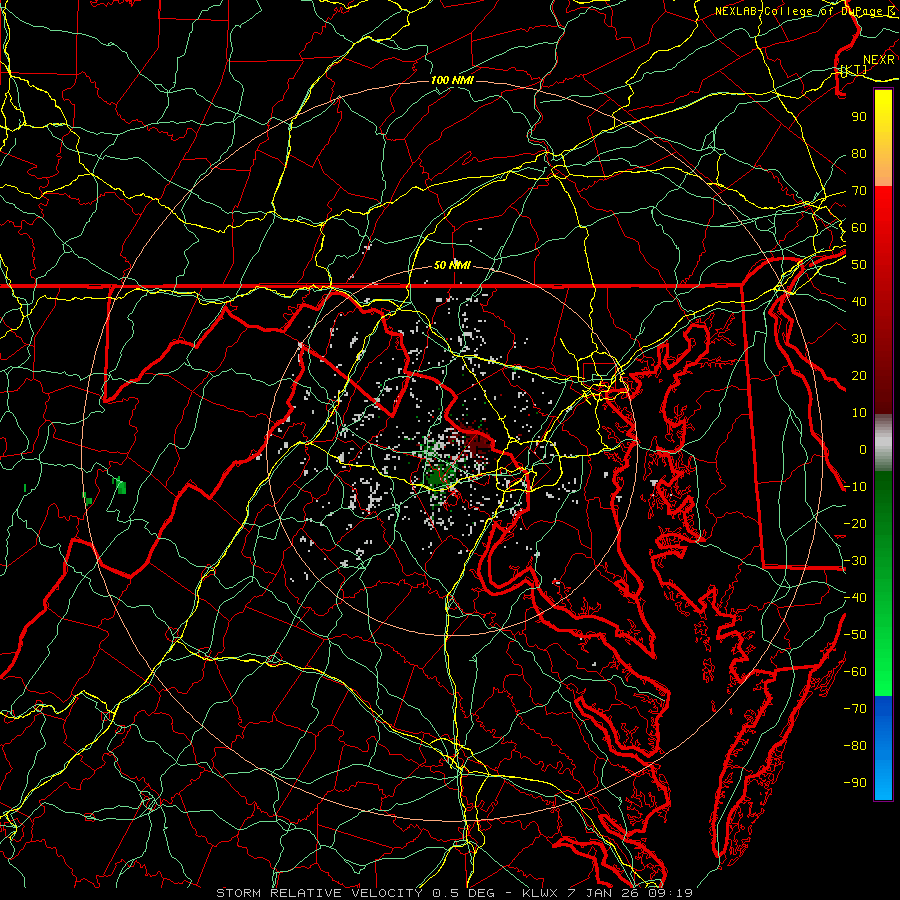
Task: Click the "50 NMI" range ring label
Action: tap(452, 265)
